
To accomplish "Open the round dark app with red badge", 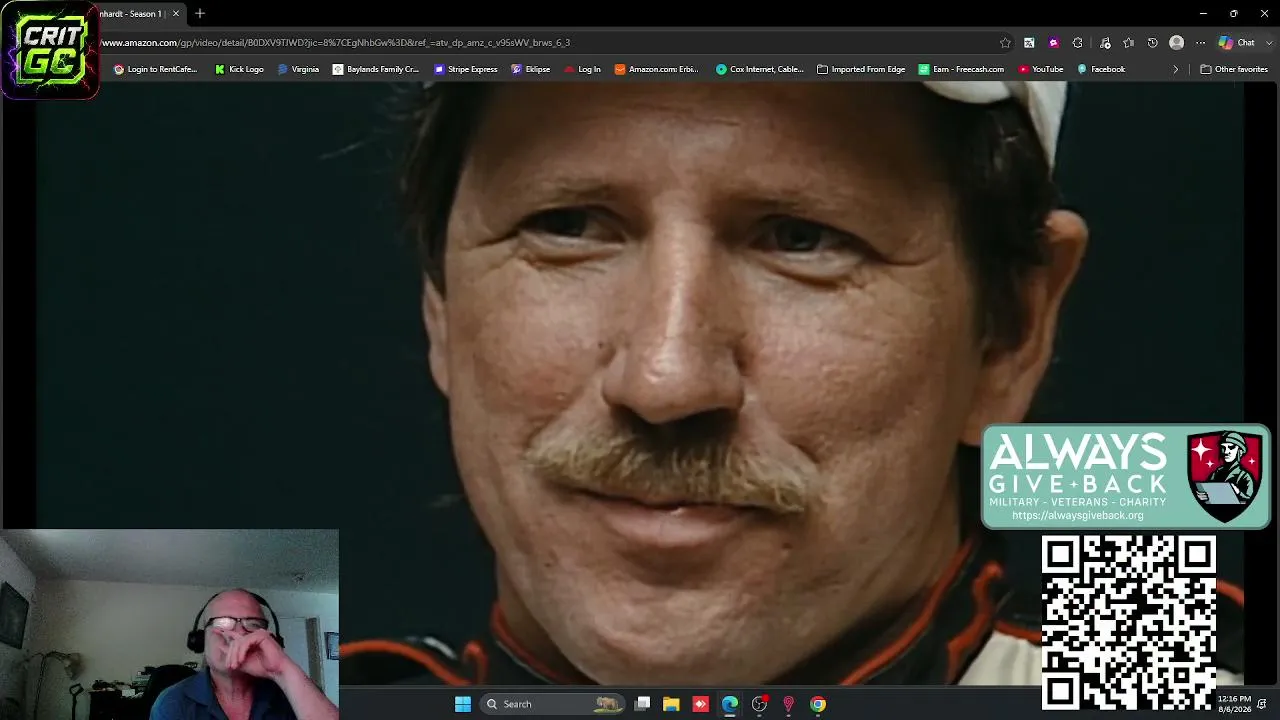I will click(x=760, y=704).
